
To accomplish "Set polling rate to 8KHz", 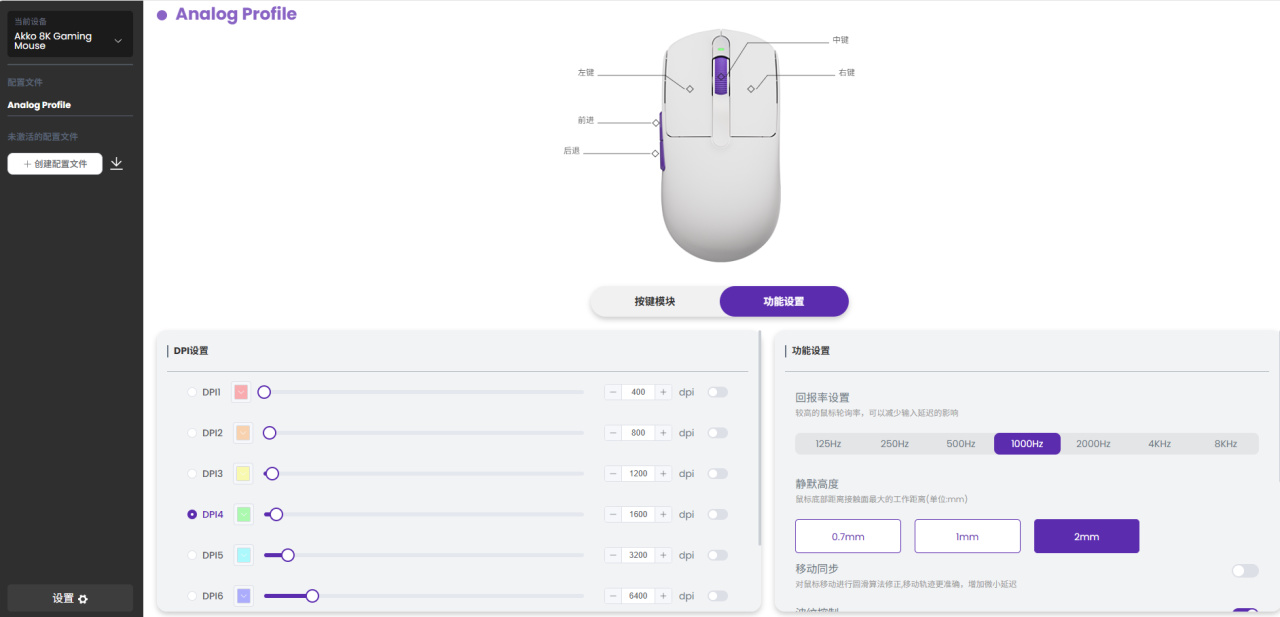I will coord(1225,444).
